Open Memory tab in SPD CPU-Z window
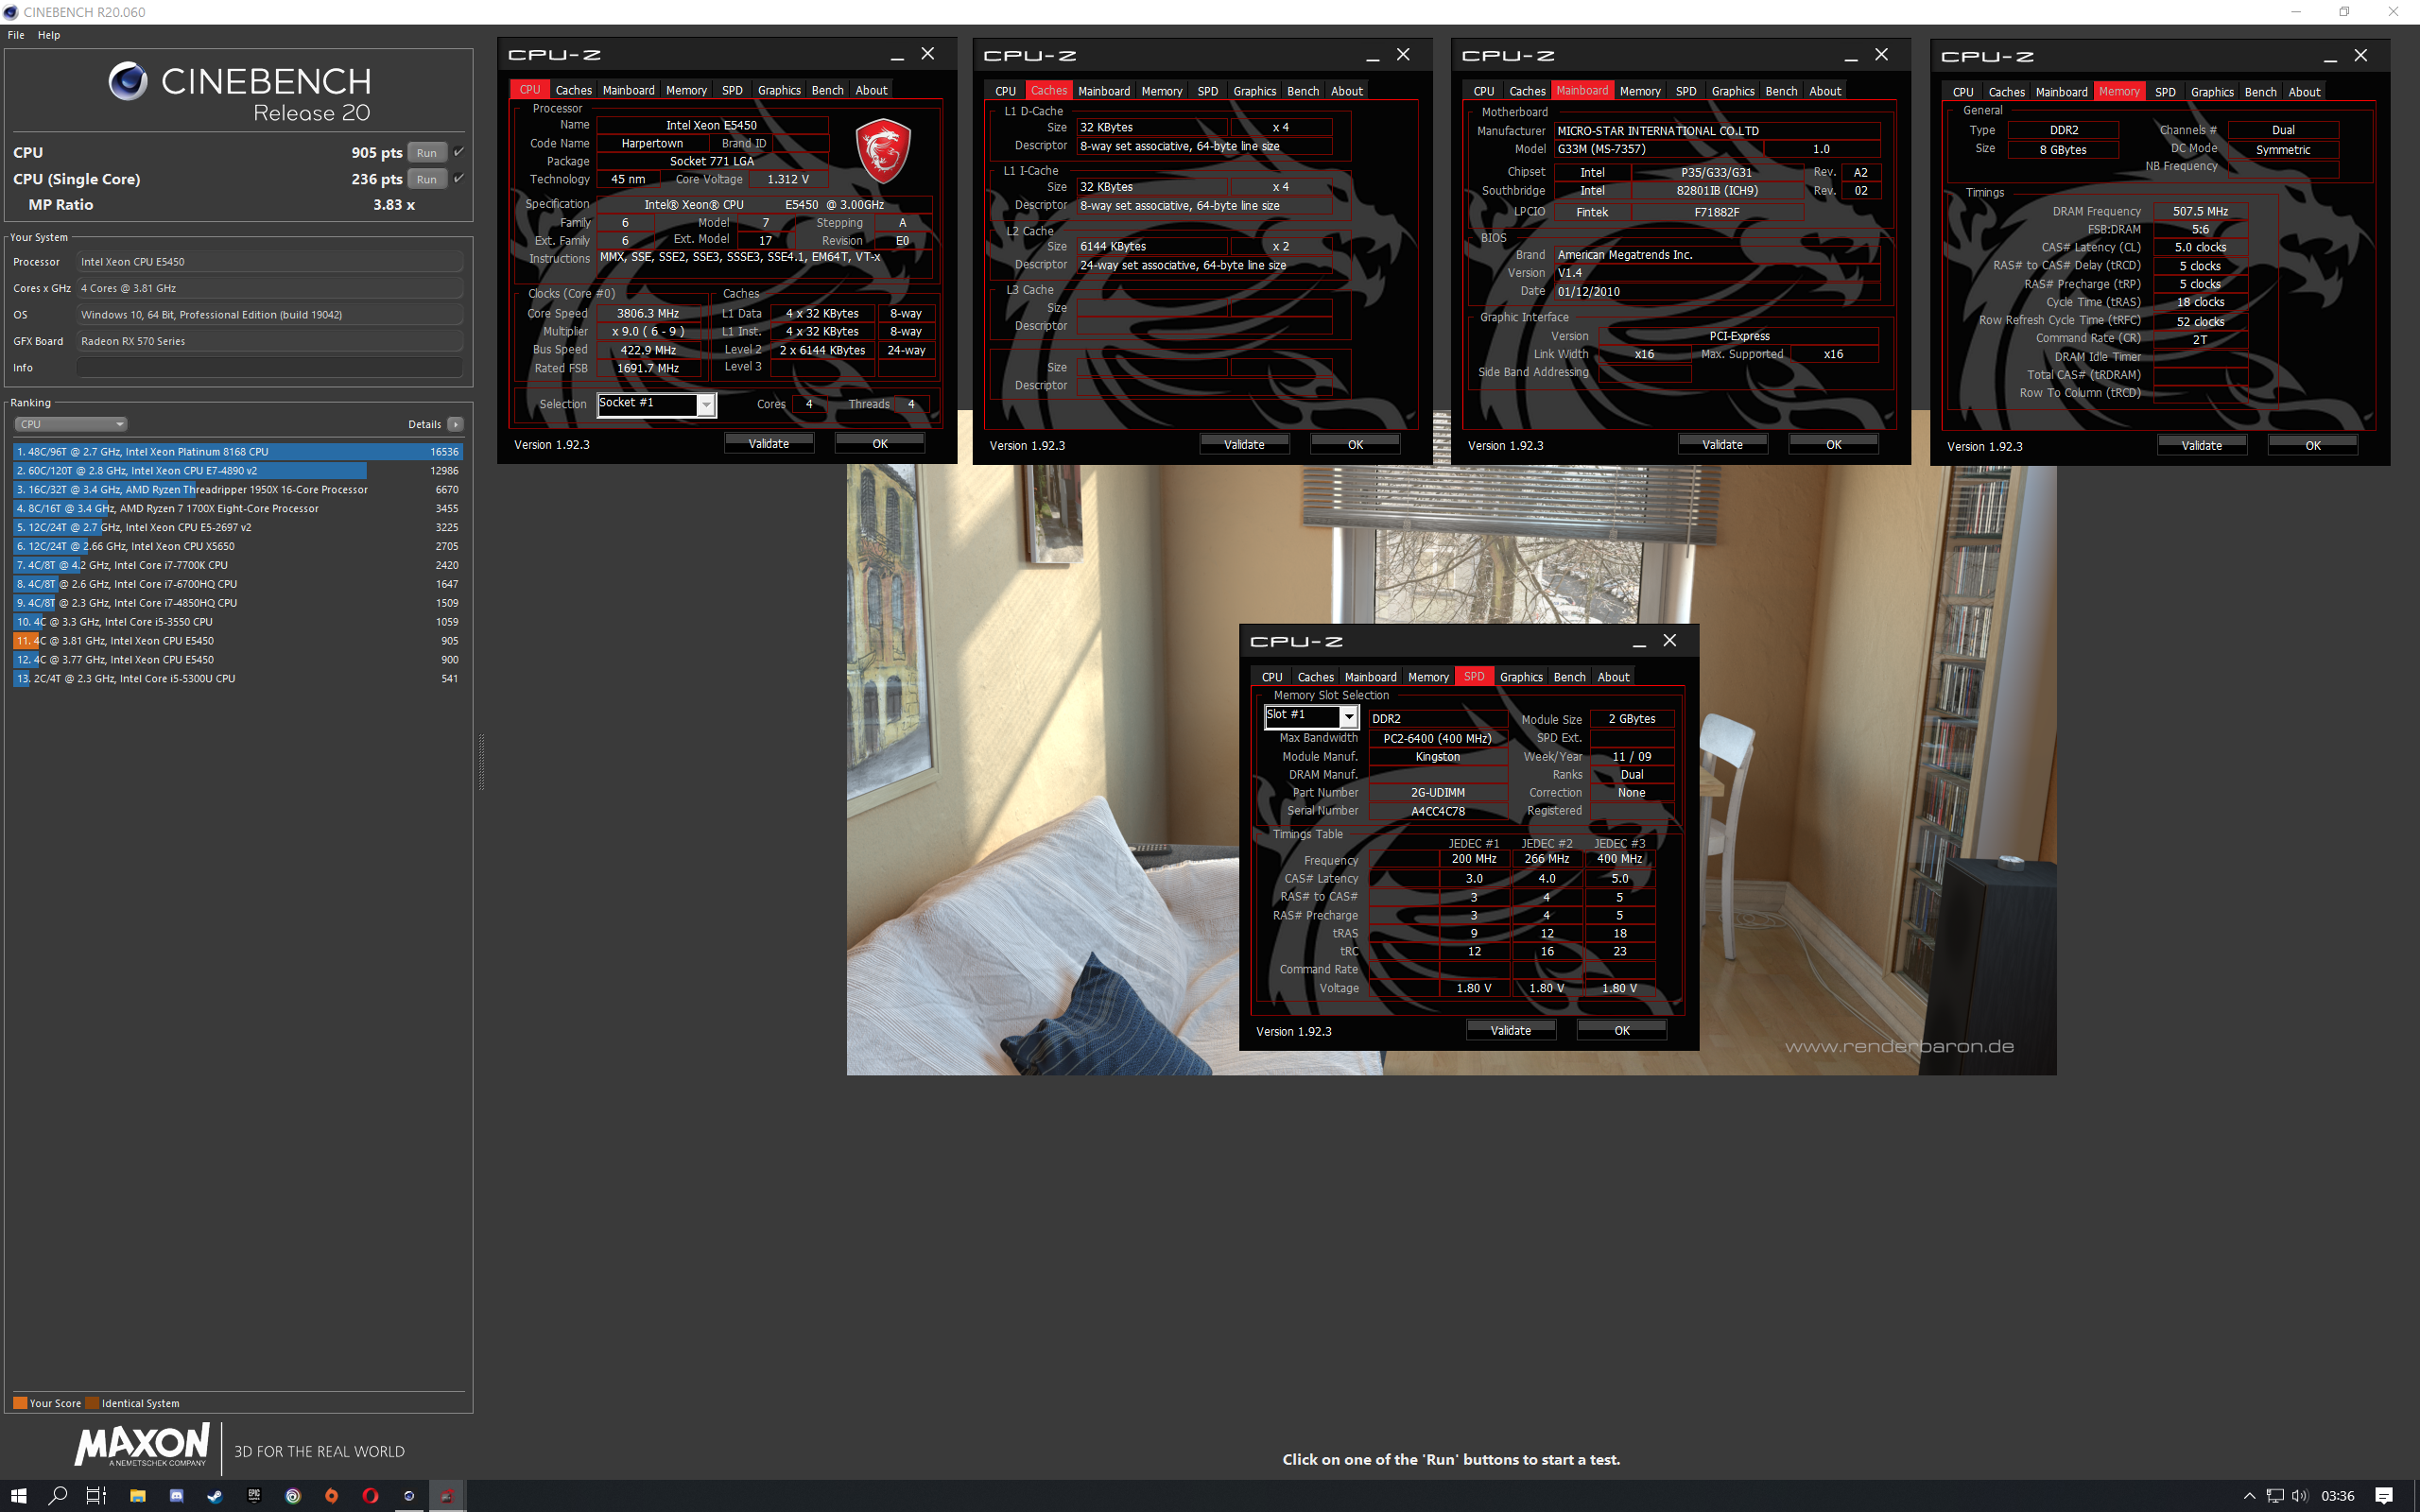 point(1428,677)
